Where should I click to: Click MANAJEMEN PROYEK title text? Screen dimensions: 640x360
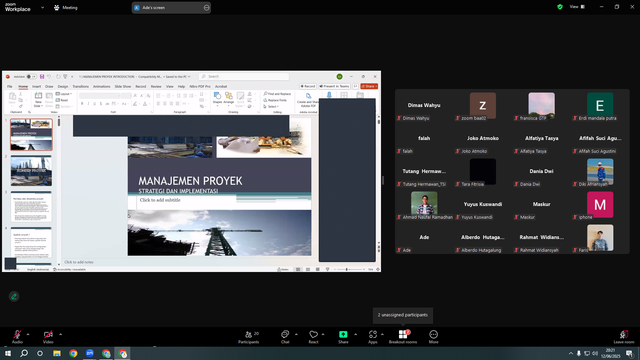190,181
